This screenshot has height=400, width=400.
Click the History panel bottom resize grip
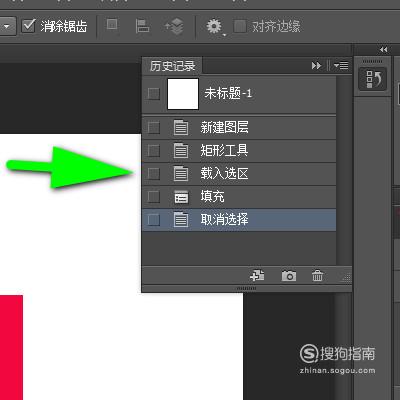coord(247,288)
